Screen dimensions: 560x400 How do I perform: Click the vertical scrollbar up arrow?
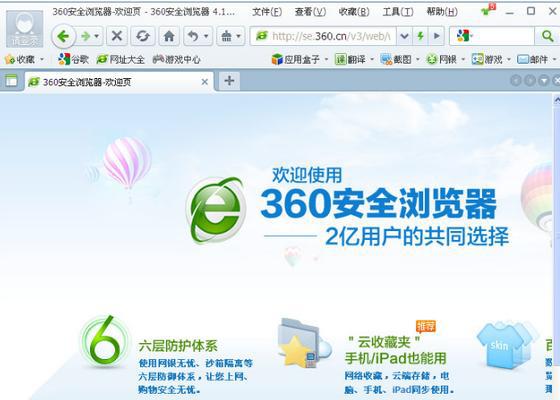[557, 100]
